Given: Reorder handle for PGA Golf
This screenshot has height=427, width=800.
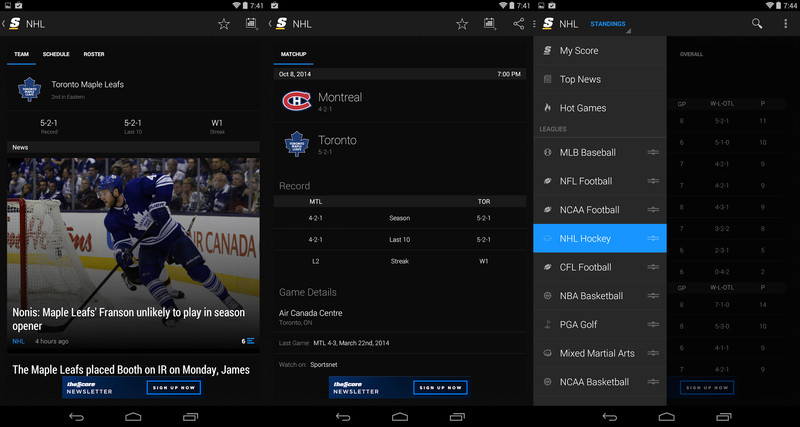Looking at the screenshot, I should coord(653,324).
